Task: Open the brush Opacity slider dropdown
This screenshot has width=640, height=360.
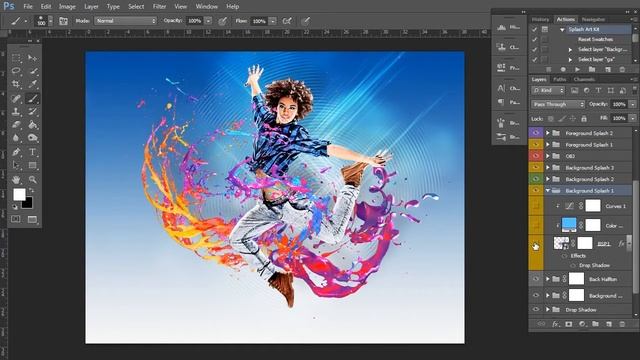Action: click(x=208, y=21)
